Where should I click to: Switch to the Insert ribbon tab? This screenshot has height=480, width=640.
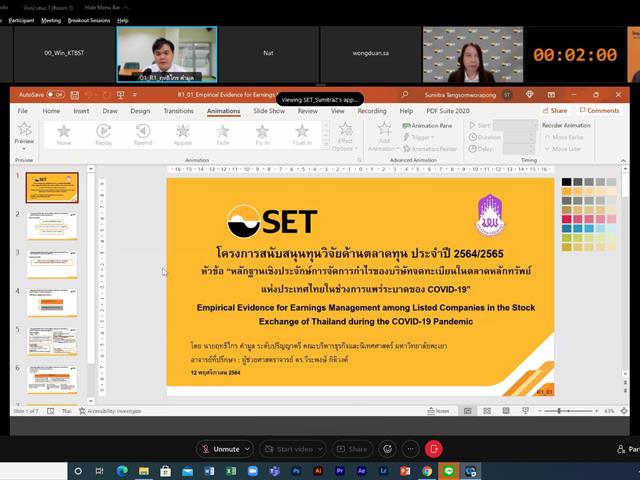[x=81, y=111]
